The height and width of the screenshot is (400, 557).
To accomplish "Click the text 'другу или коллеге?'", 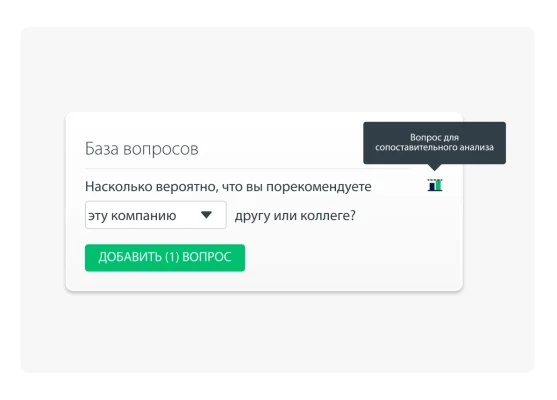I will [x=295, y=216].
